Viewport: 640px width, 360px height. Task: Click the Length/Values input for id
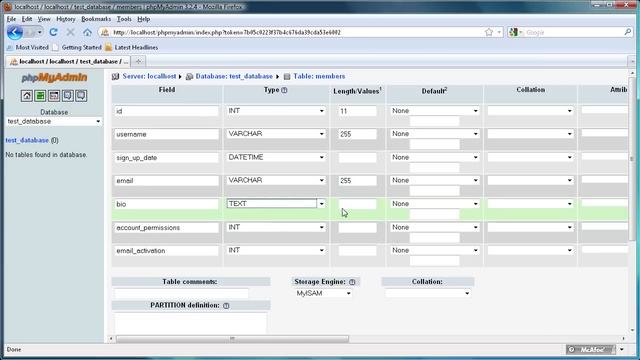tap(357, 111)
